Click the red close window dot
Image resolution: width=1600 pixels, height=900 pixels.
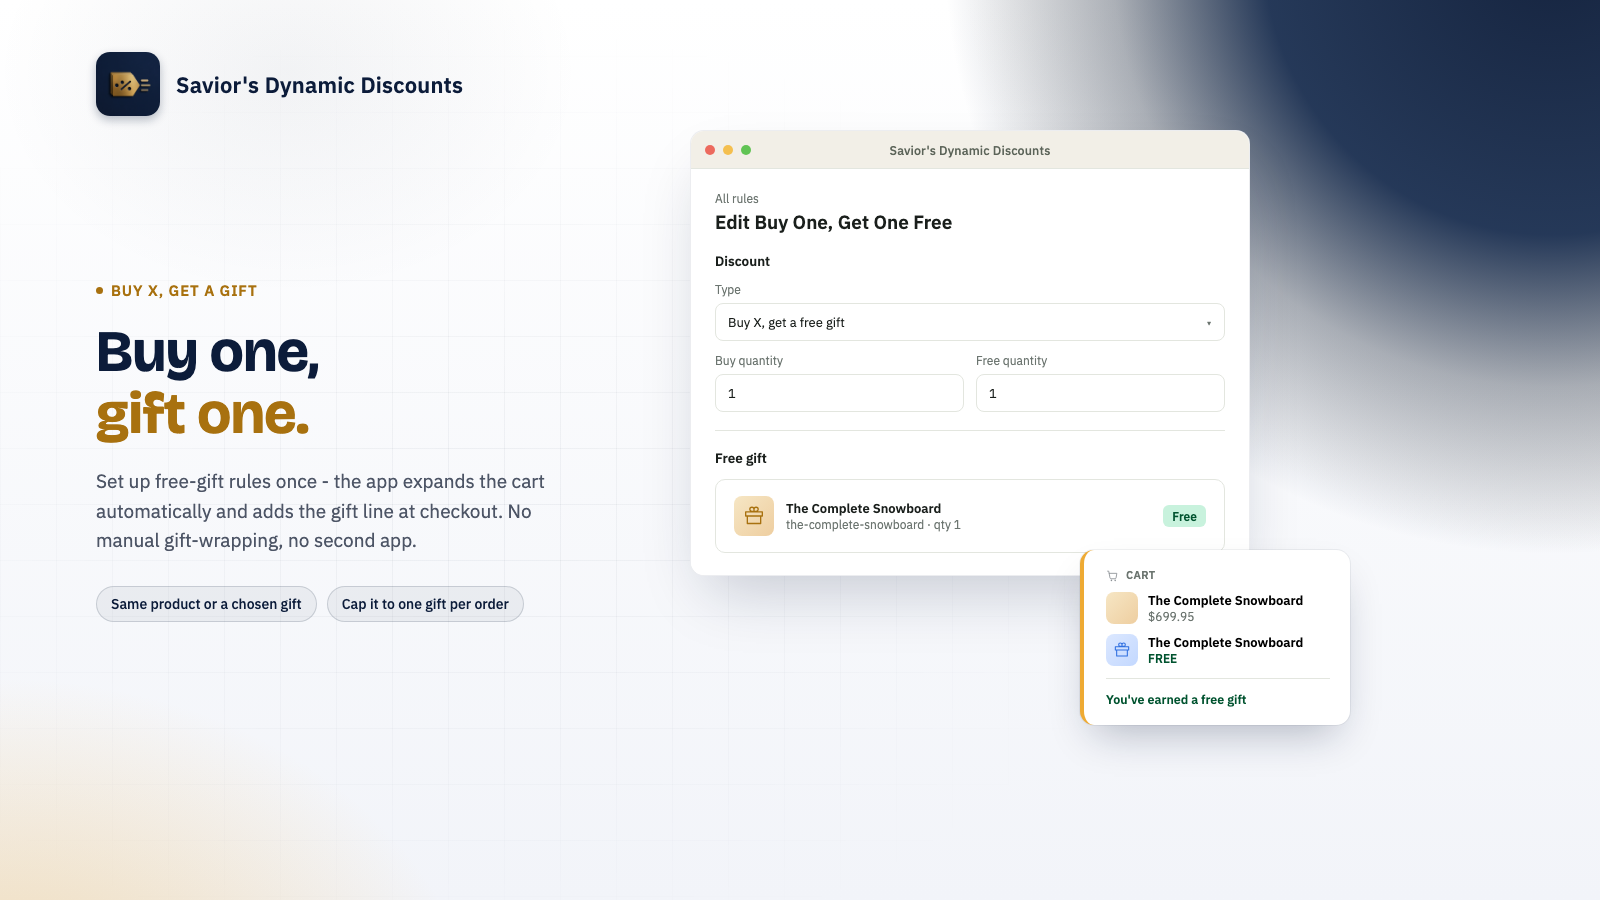[x=710, y=150]
